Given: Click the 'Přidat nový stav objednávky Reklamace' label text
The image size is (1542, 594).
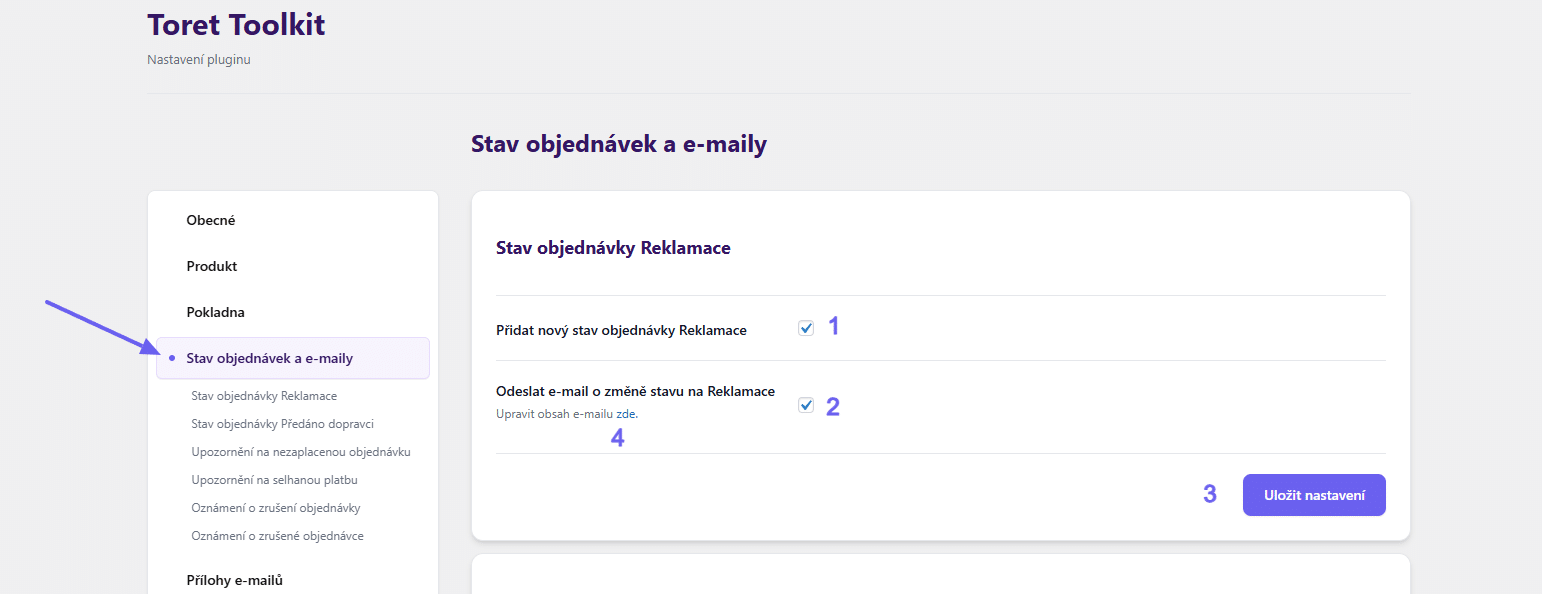Looking at the screenshot, I should pos(621,330).
